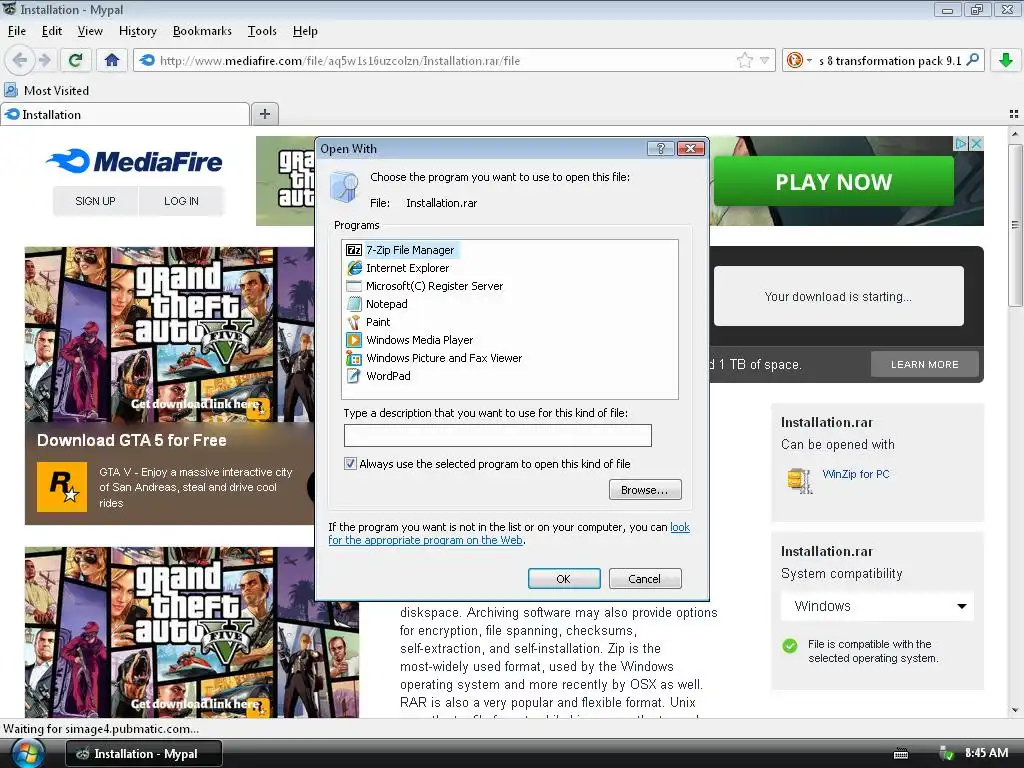Click page vertical scrollbar thumb
Viewport: 1024px width, 768px height.
point(1014,225)
